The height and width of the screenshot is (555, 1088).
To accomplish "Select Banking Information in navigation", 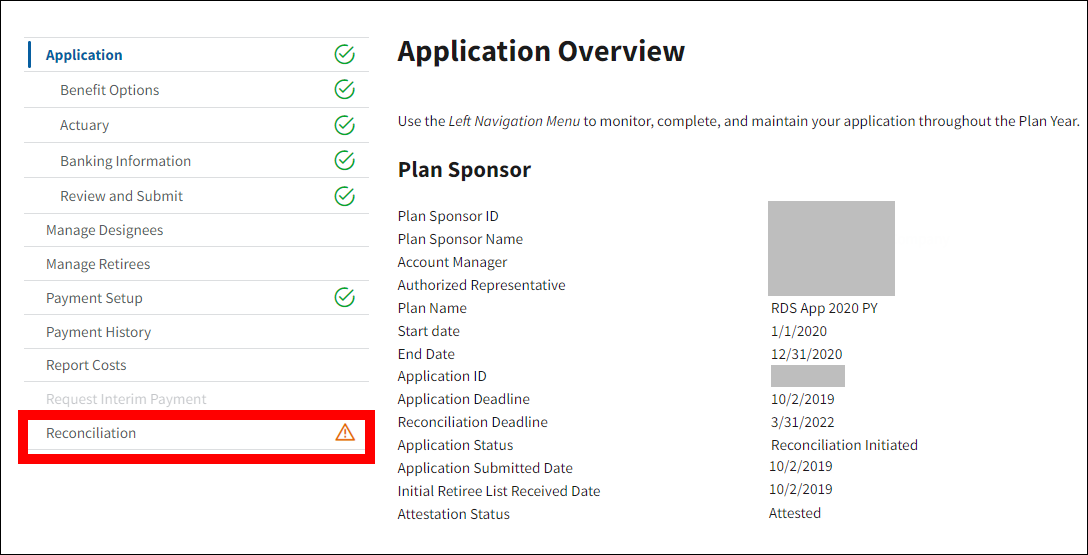I will pos(125,161).
